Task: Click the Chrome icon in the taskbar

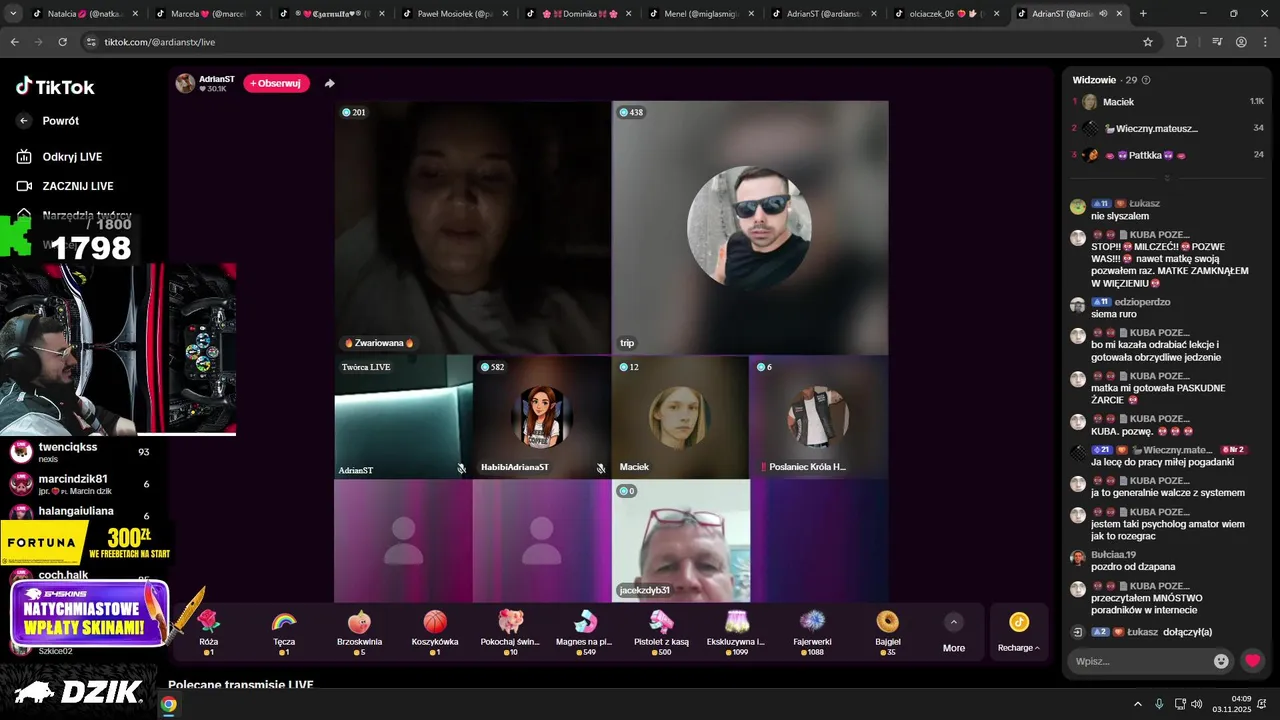Action: pyautogui.click(x=169, y=704)
